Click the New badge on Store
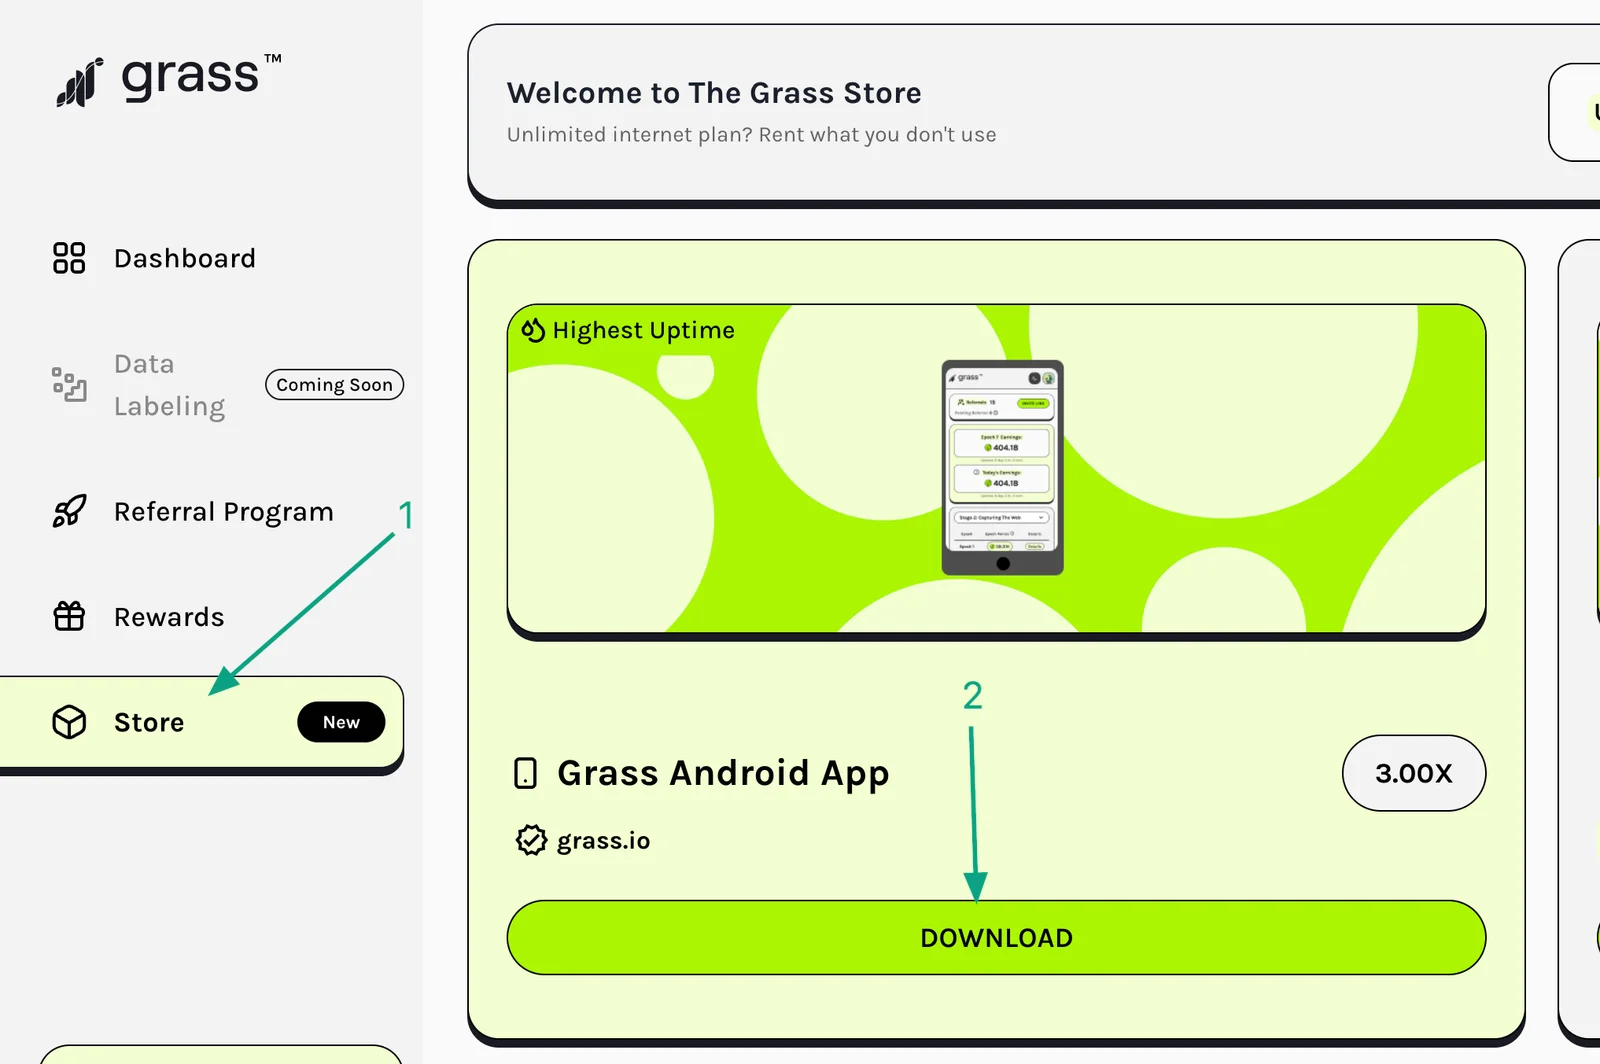1600x1064 pixels. pos(341,722)
